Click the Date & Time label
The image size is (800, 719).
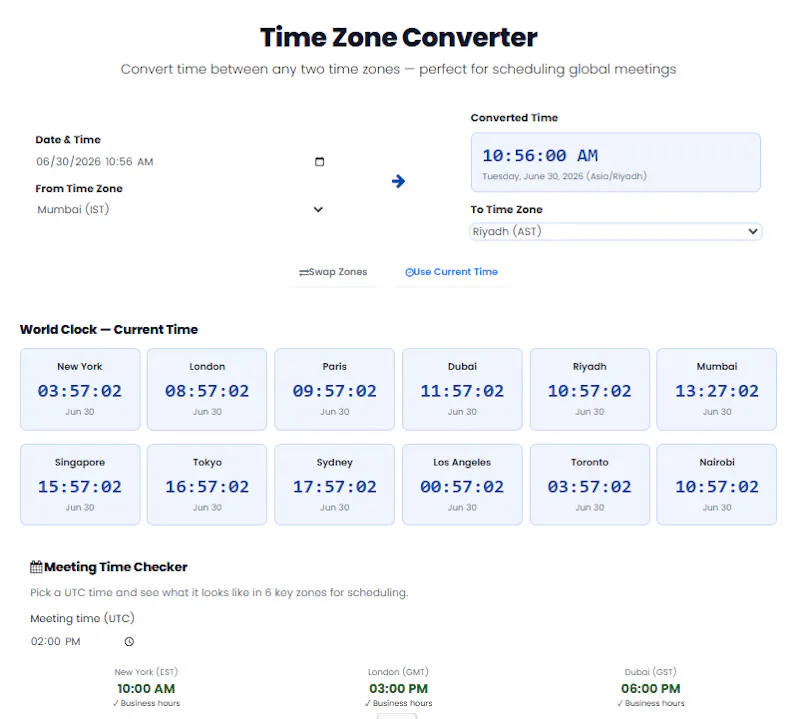pyautogui.click(x=68, y=140)
